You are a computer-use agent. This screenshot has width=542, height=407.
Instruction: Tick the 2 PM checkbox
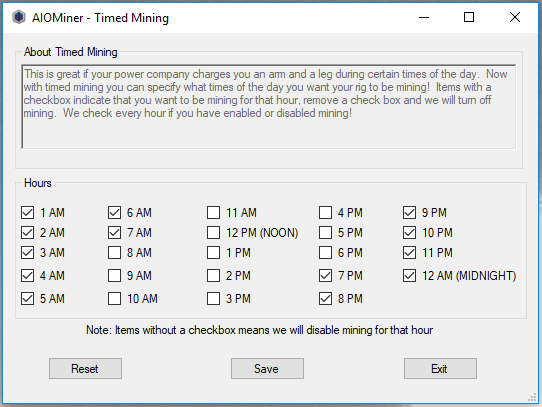click(x=213, y=276)
